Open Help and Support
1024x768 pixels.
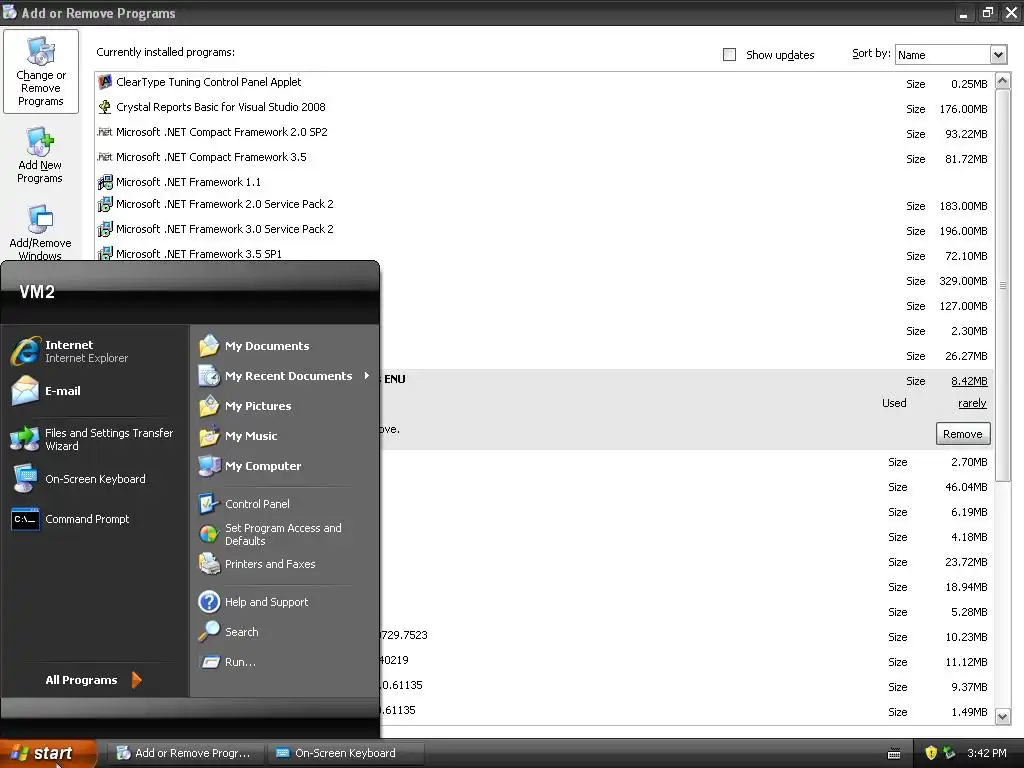(253, 601)
